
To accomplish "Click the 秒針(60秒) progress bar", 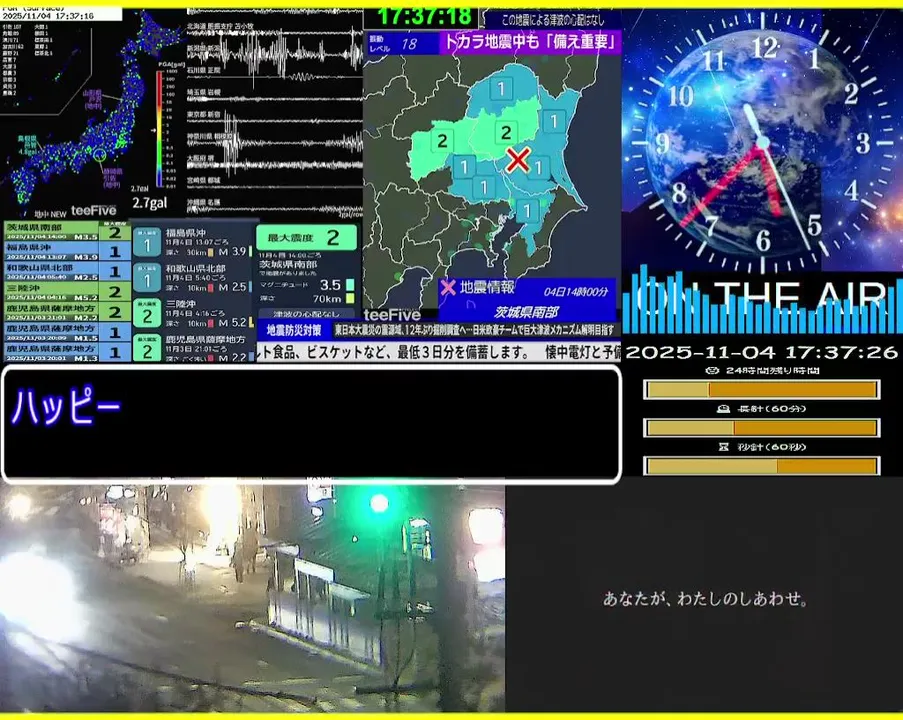I will (761, 466).
